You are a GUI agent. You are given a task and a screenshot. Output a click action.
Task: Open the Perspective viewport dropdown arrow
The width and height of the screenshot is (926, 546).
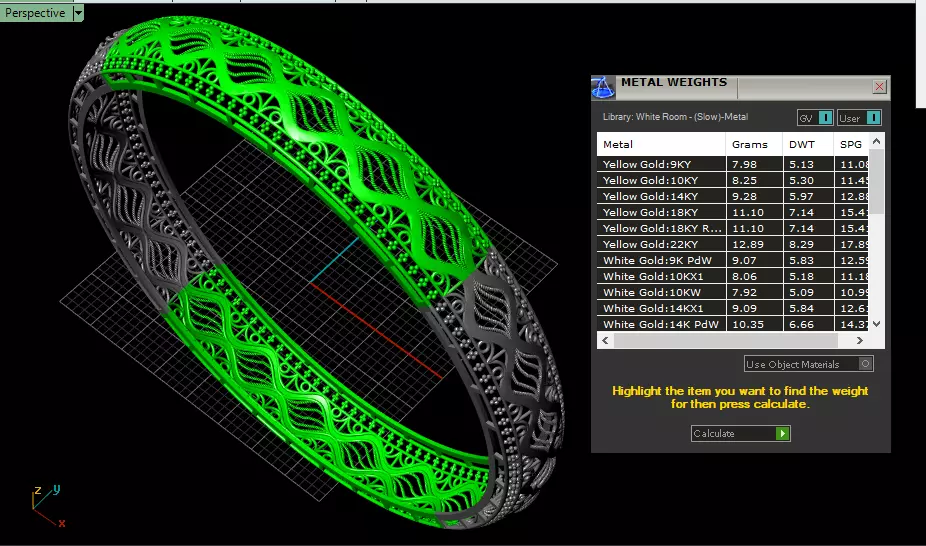pyautogui.click(x=78, y=12)
